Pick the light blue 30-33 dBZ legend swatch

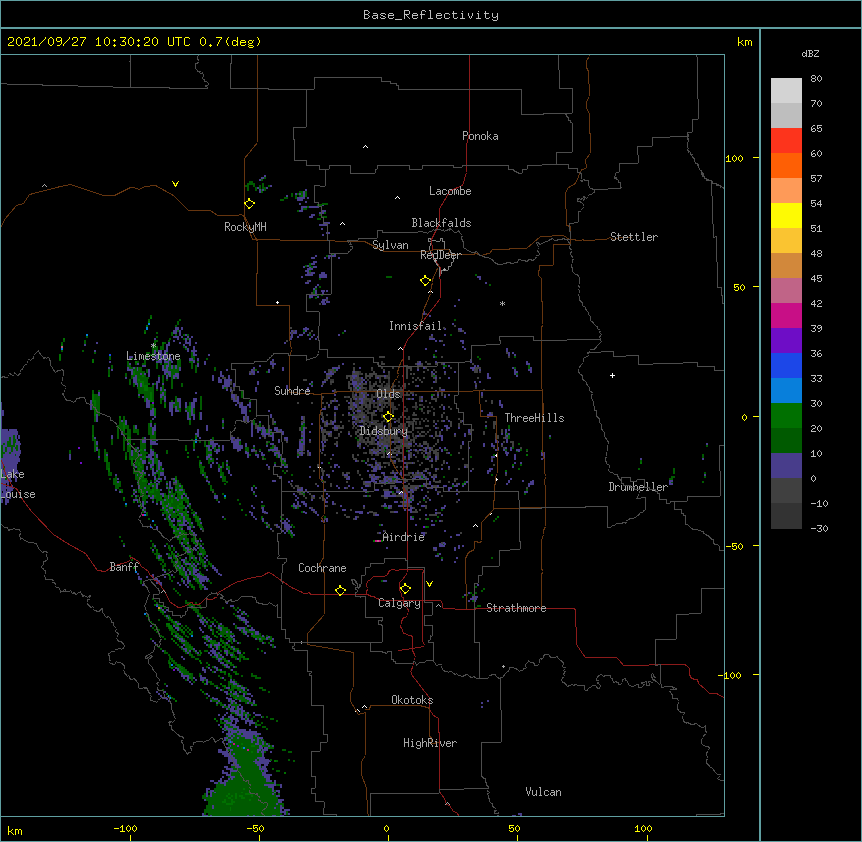tap(786, 391)
